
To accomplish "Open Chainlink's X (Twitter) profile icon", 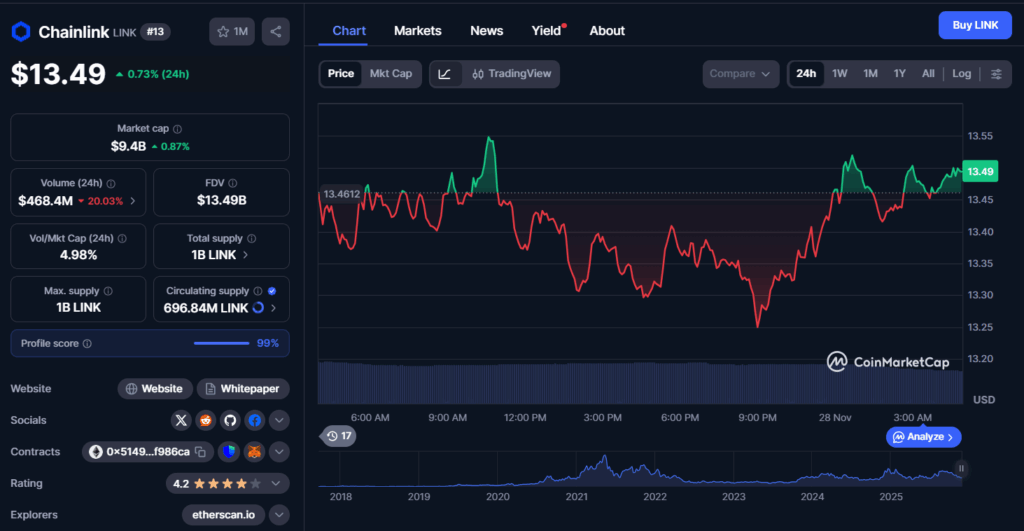I will click(x=180, y=420).
